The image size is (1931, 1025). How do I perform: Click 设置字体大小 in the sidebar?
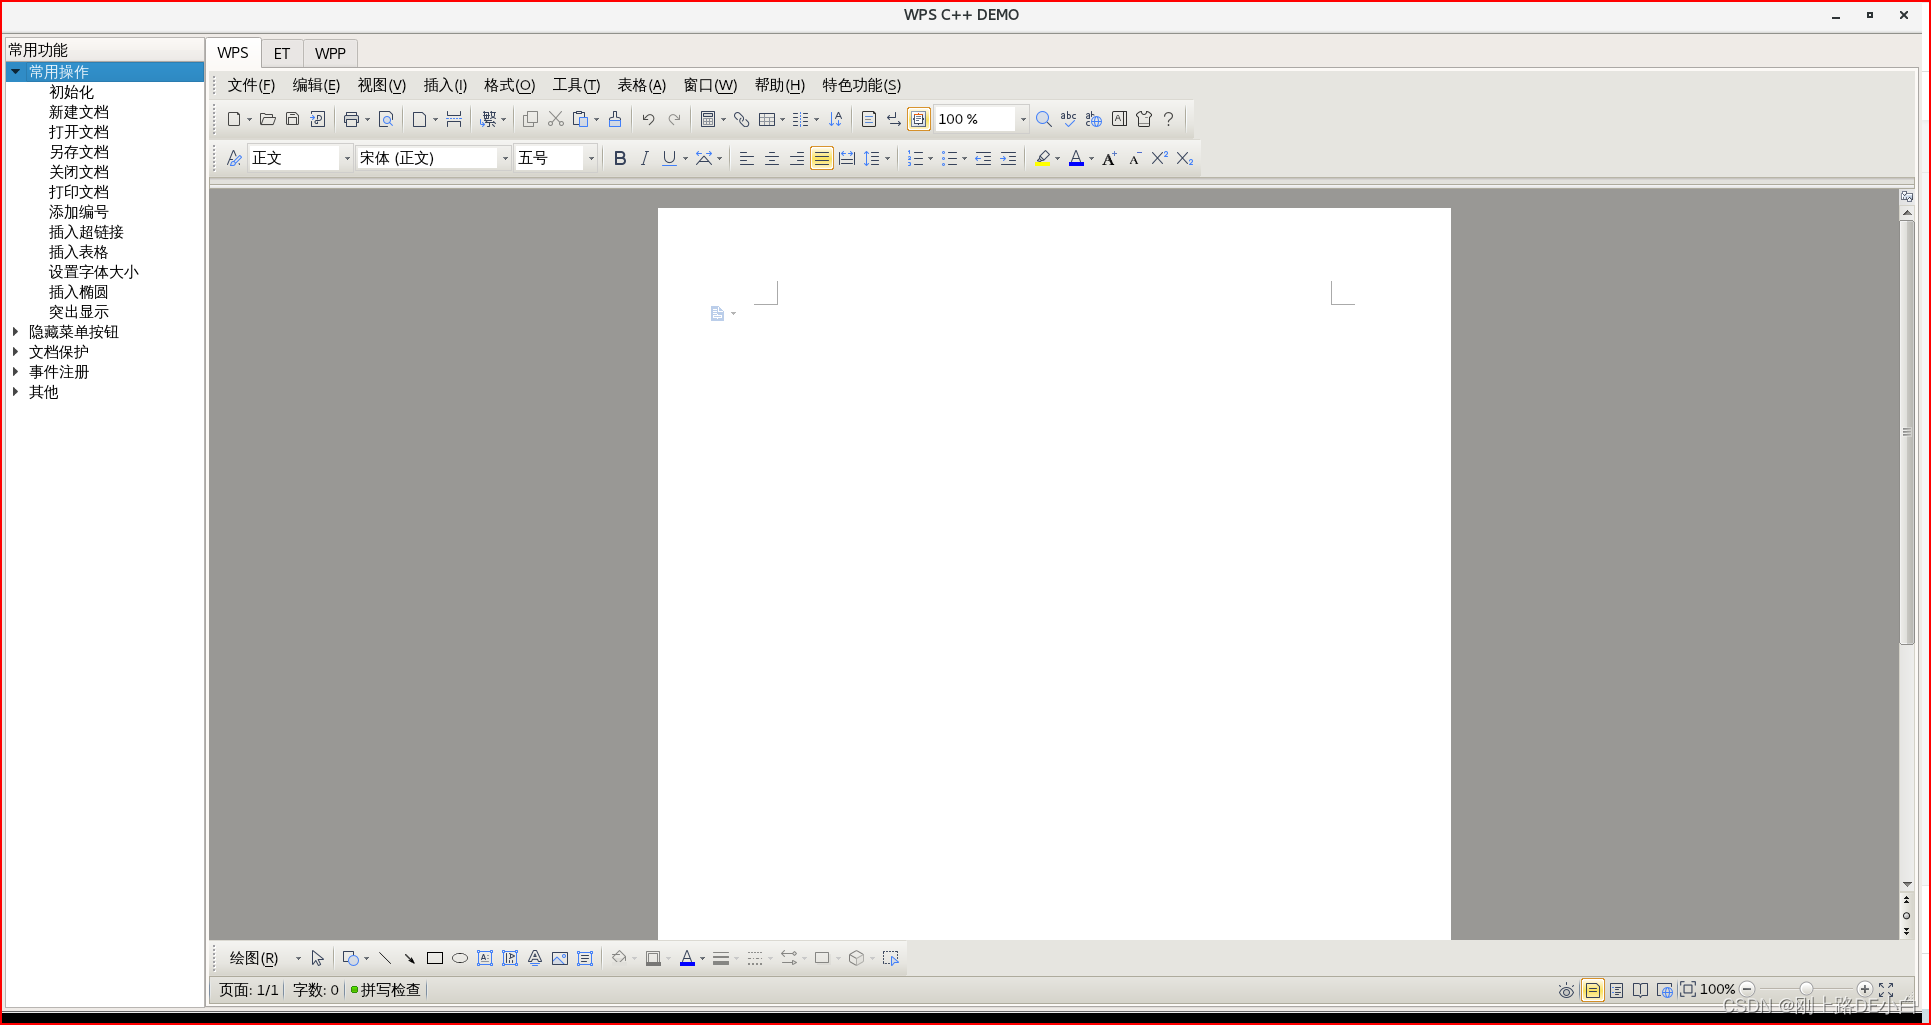click(94, 272)
